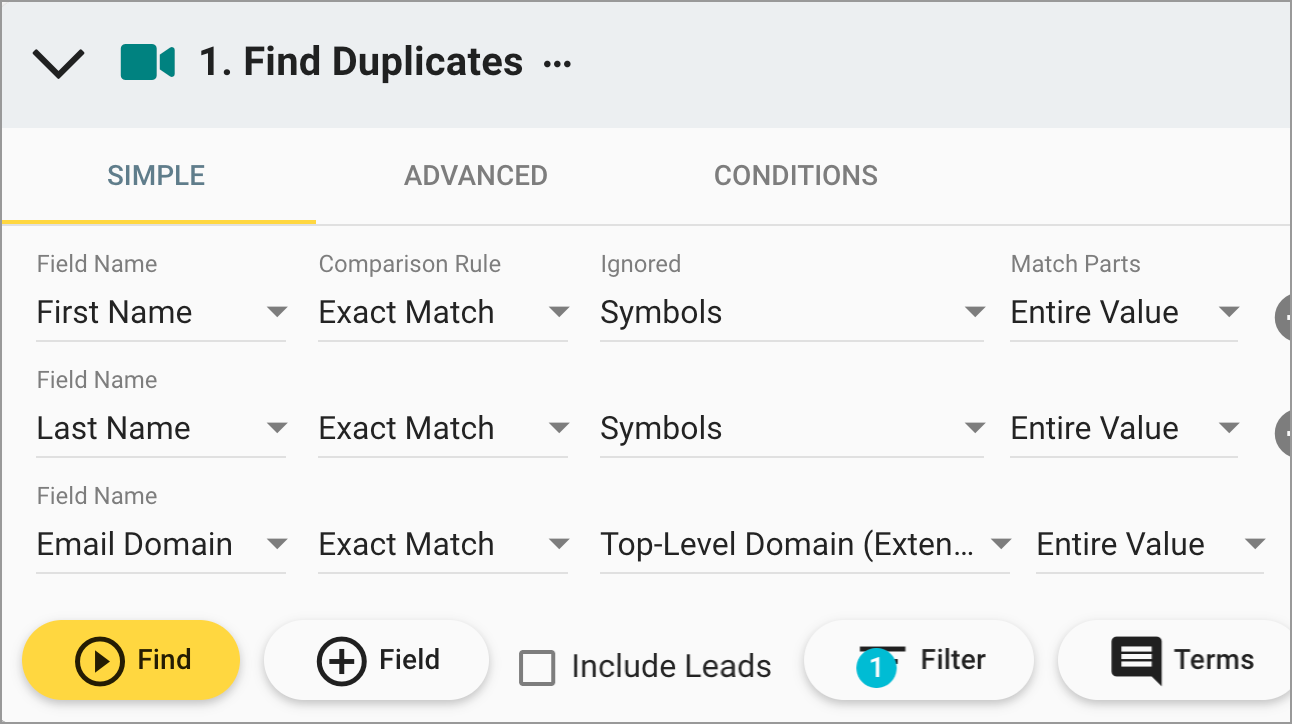This screenshot has height=724, width=1292.
Task: Click the speech bubble icon on the Terms button
Action: (x=1135, y=660)
